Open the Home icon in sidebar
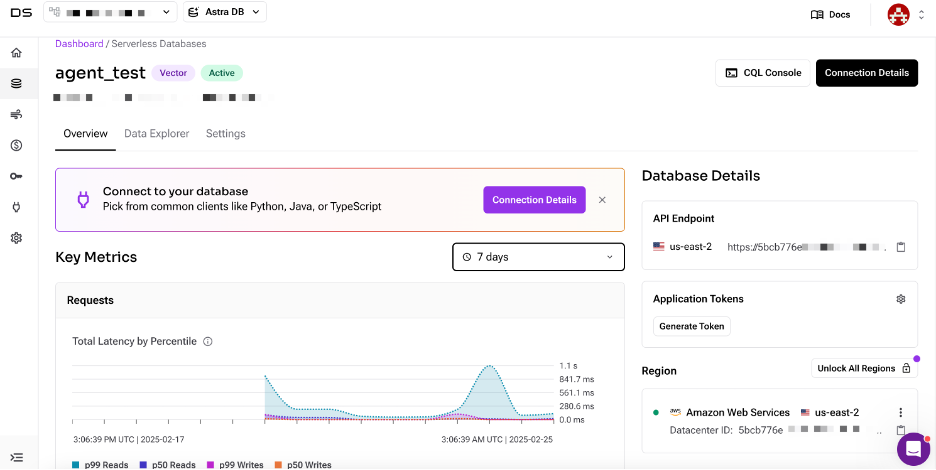 coord(17,53)
